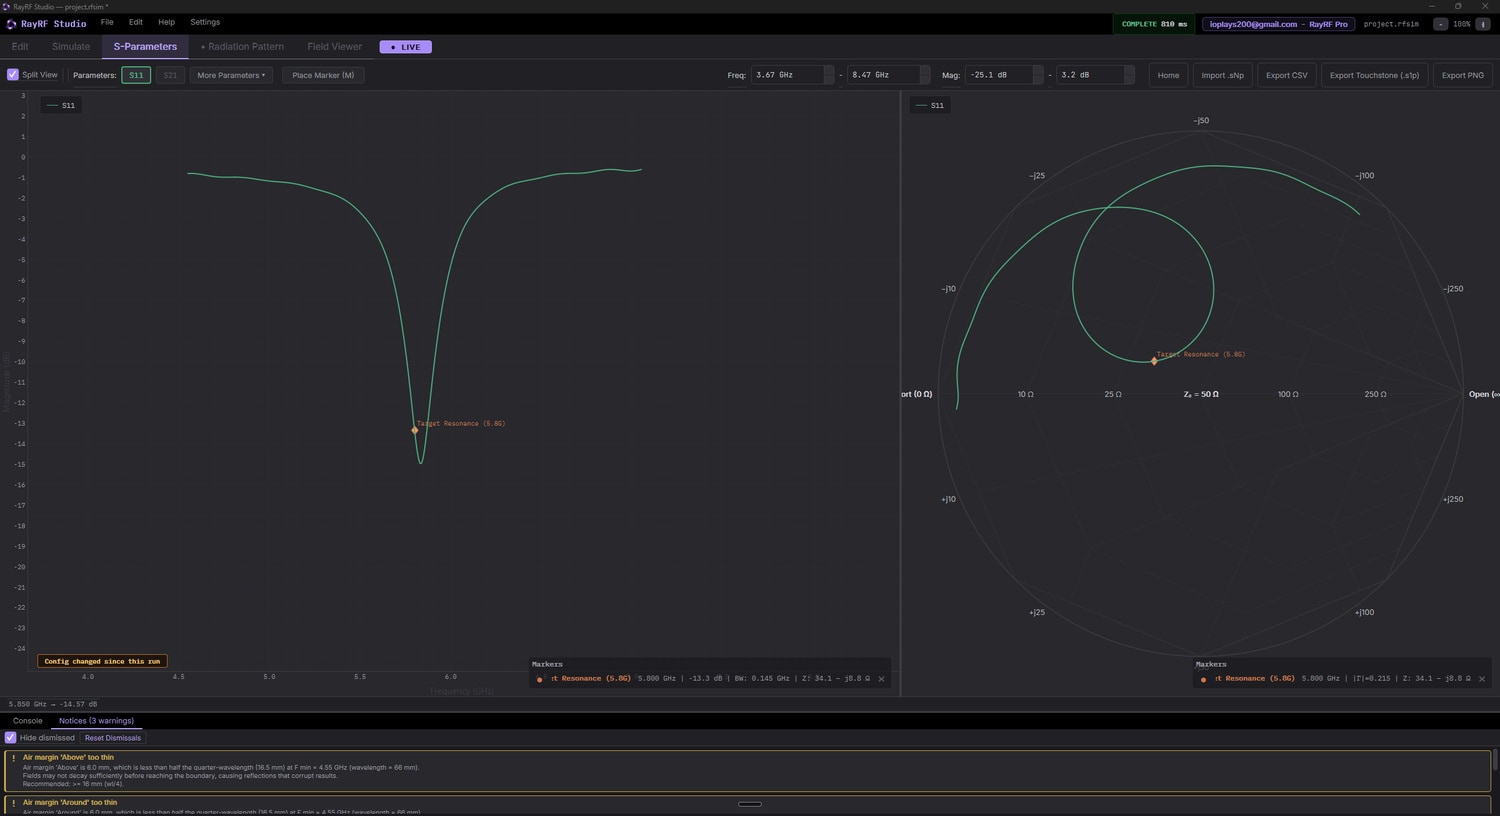Click stepper on 3.67 GHz frequency field

829,75
